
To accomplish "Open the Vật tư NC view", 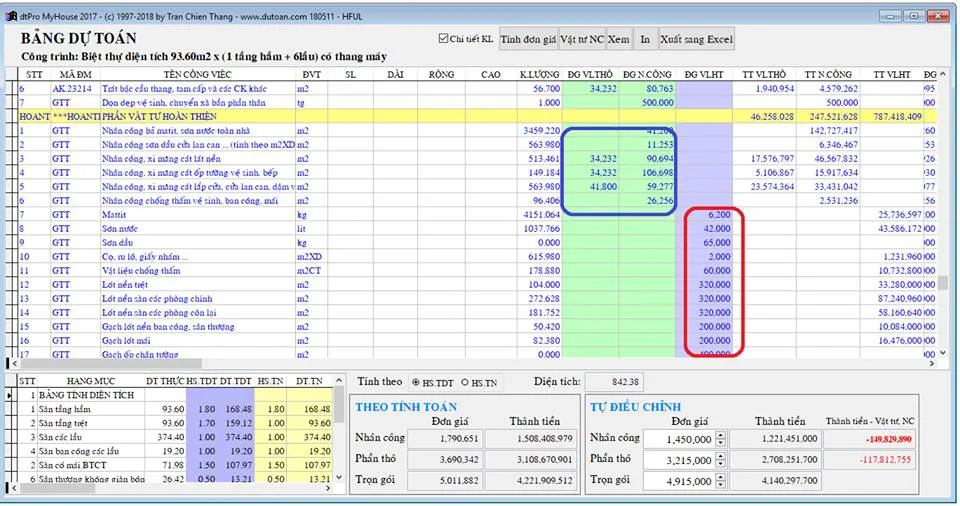I will tap(581, 39).
